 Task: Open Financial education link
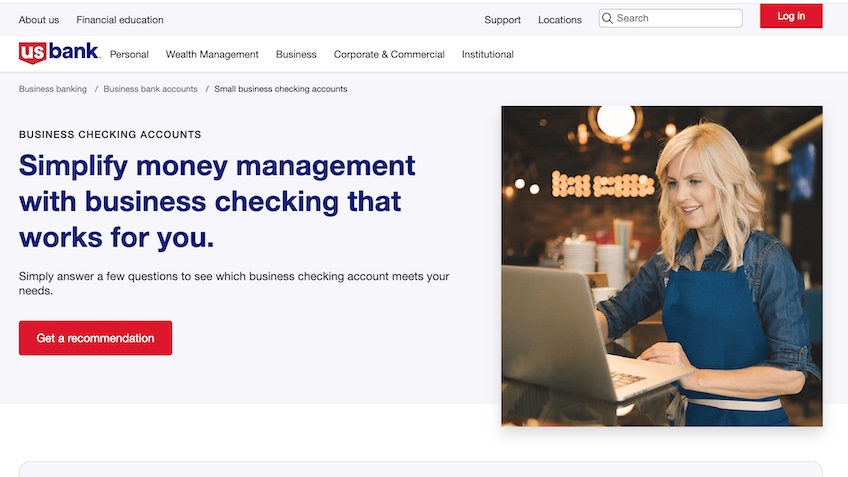120,20
